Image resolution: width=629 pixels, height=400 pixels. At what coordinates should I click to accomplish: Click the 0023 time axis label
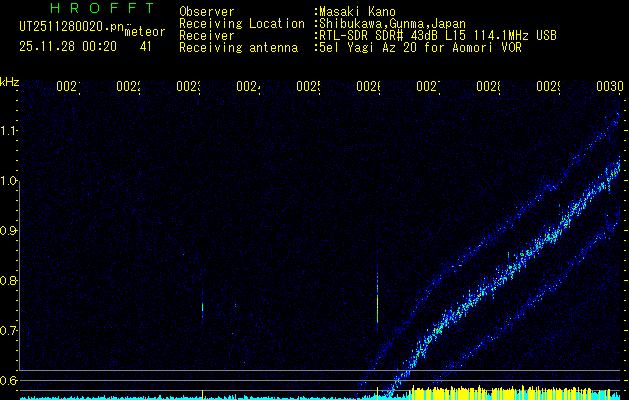[189, 86]
